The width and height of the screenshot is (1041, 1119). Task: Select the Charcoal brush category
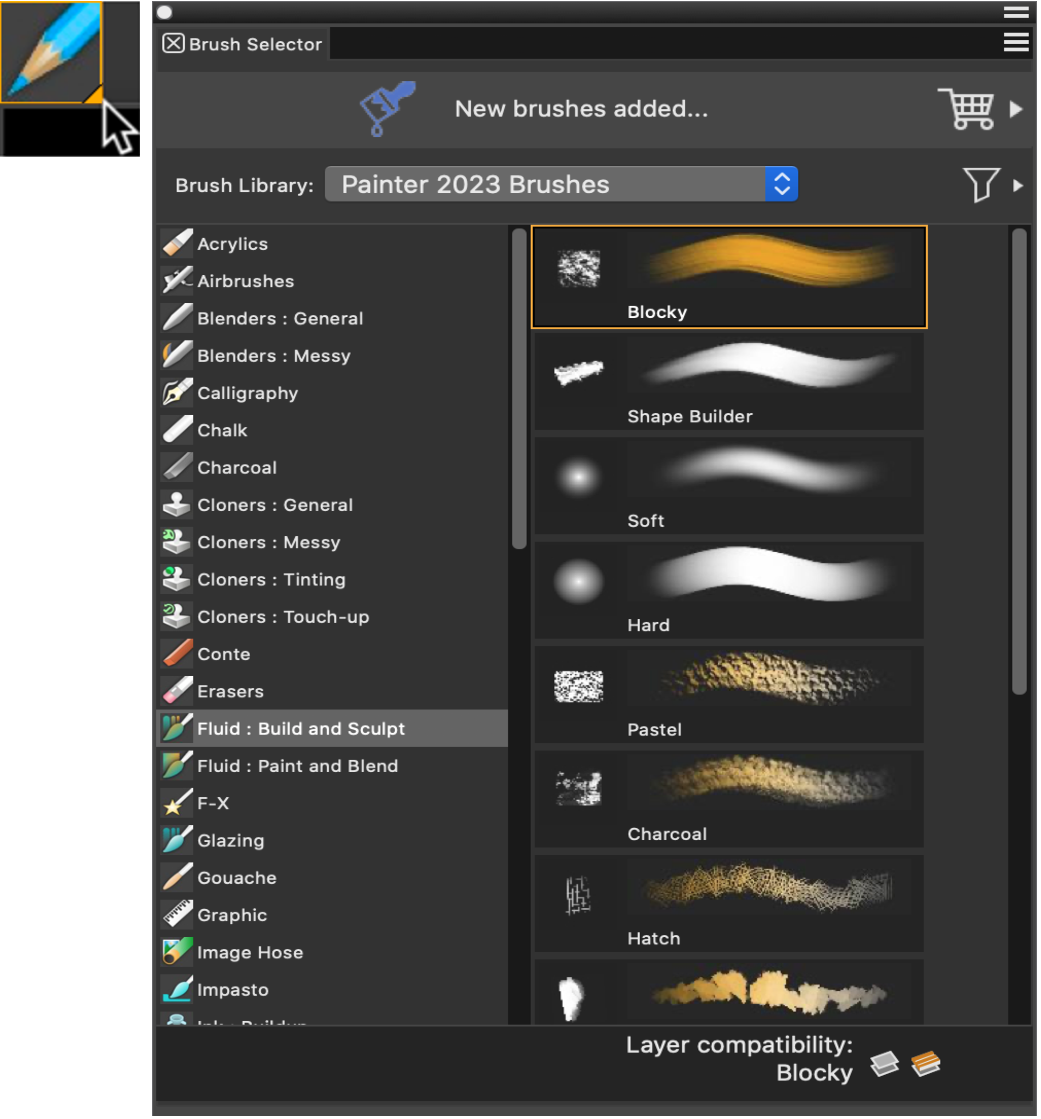tap(237, 467)
